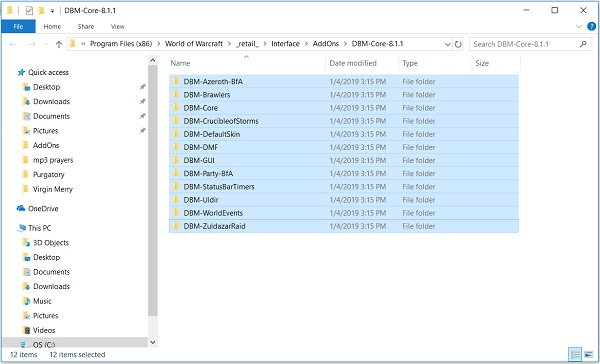This screenshot has width=600, height=364.
Task: Open Videos under This PC
Action: point(44,330)
